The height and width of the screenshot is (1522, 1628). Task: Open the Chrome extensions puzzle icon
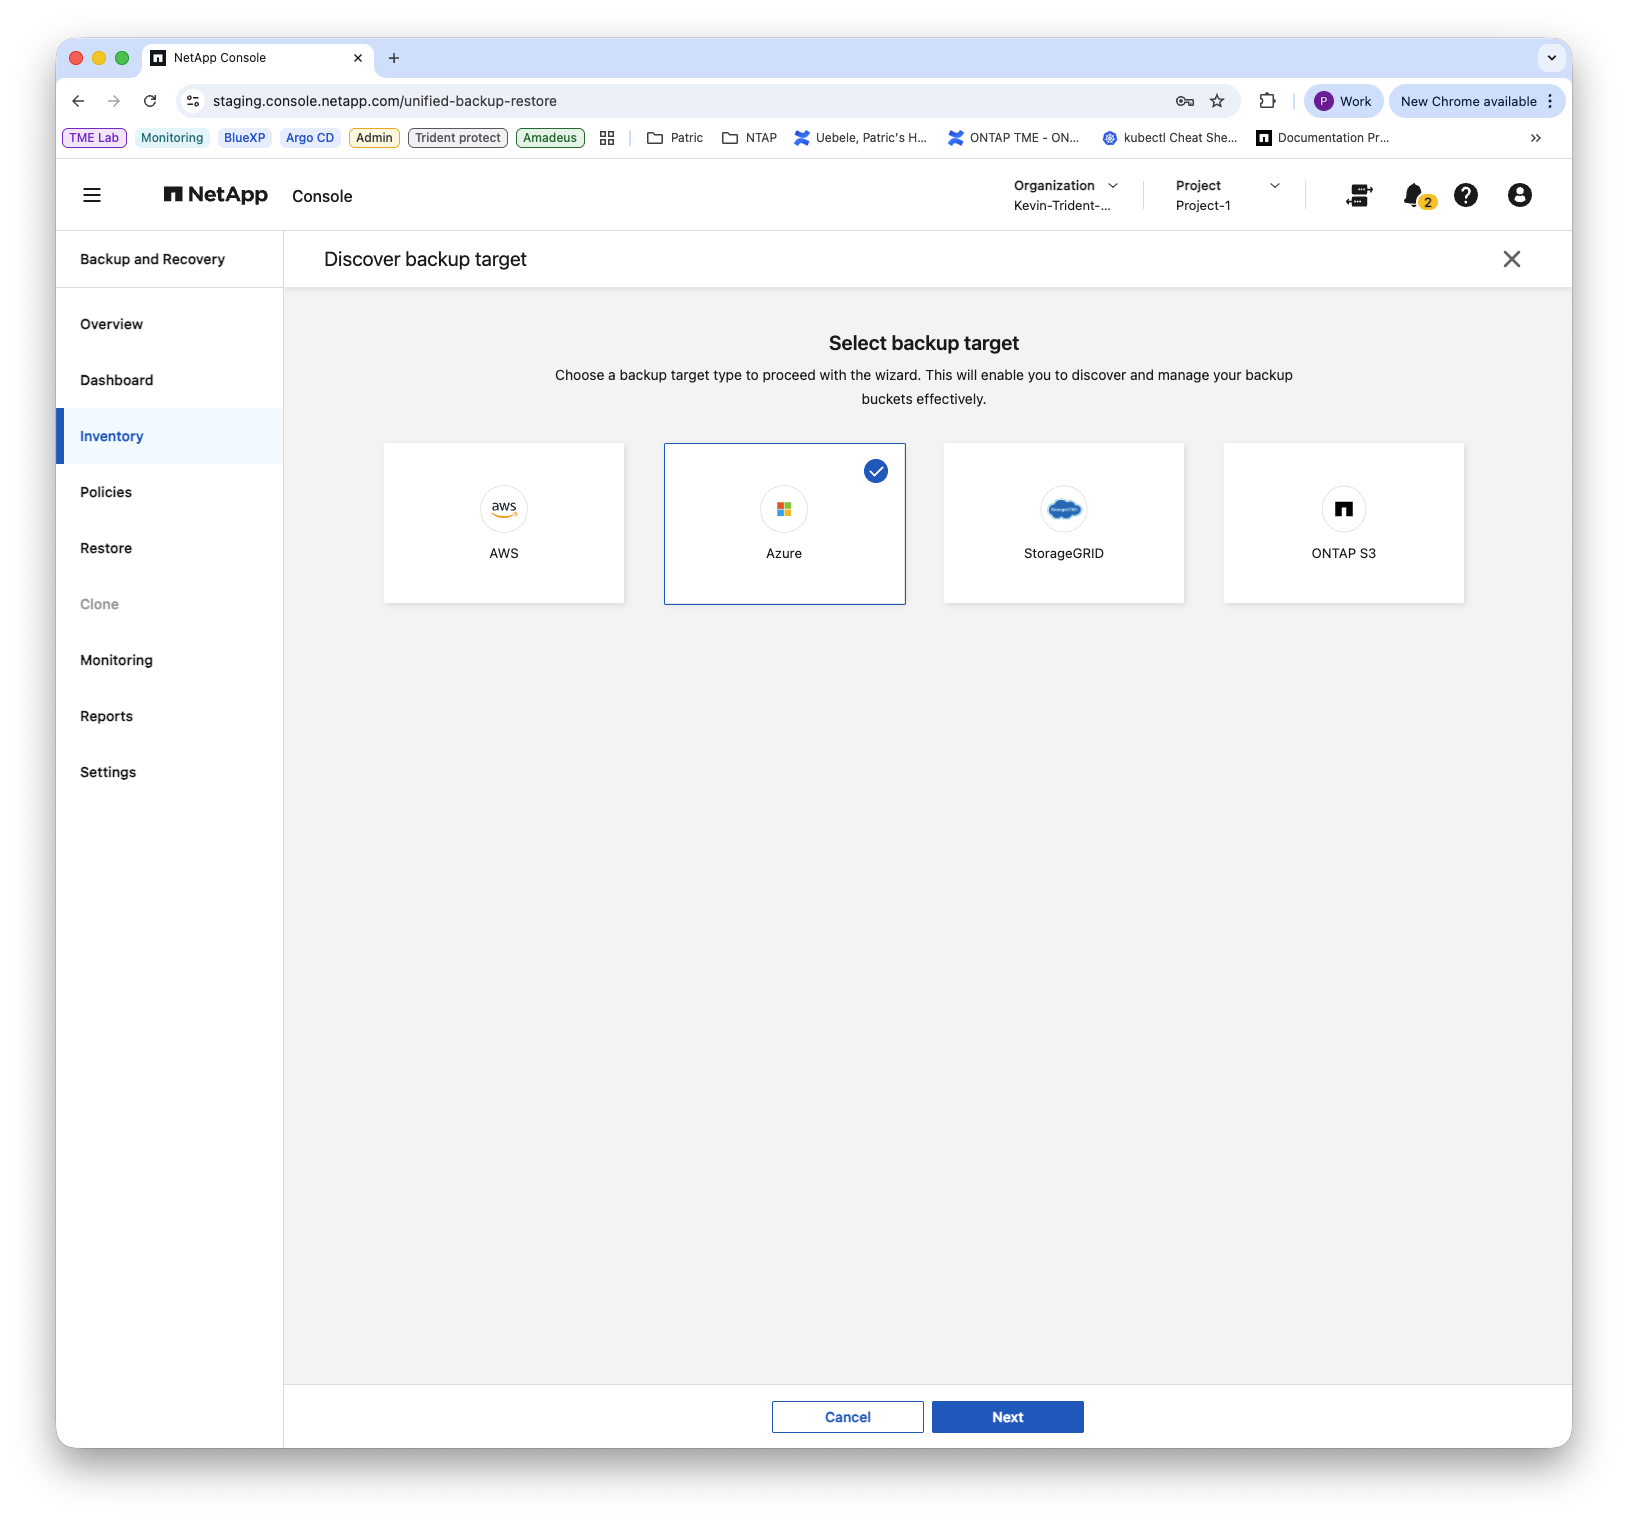tap(1268, 101)
